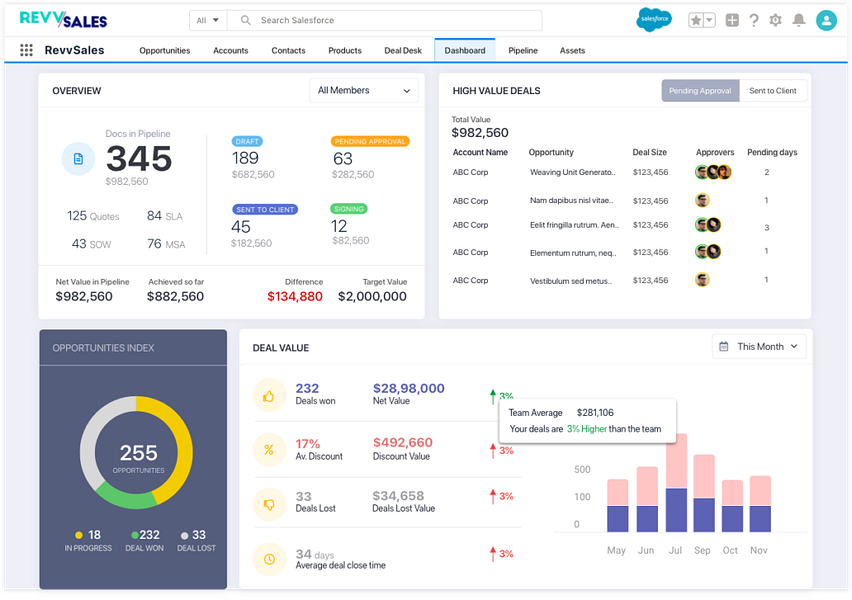This screenshot has height=600, width=852.
Task: Click approver avatars for Eelit fringilla deal
Action: point(708,224)
